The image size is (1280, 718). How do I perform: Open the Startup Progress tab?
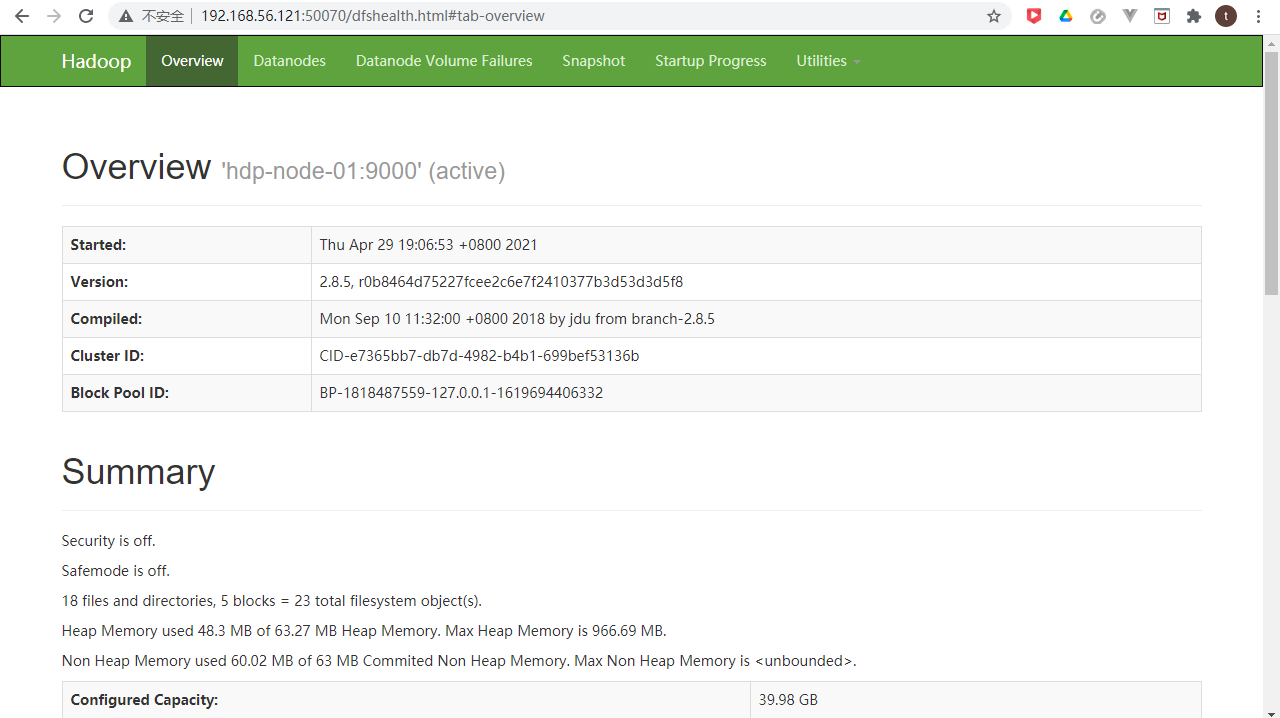pos(711,61)
